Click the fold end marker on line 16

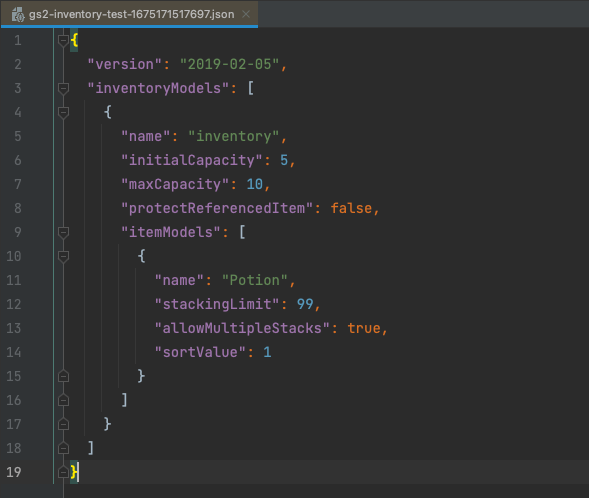[63, 400]
